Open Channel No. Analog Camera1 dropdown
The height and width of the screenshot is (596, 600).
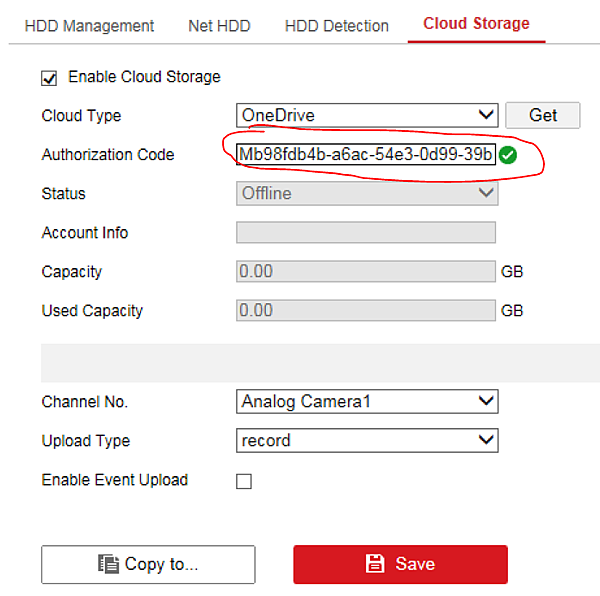click(367, 401)
